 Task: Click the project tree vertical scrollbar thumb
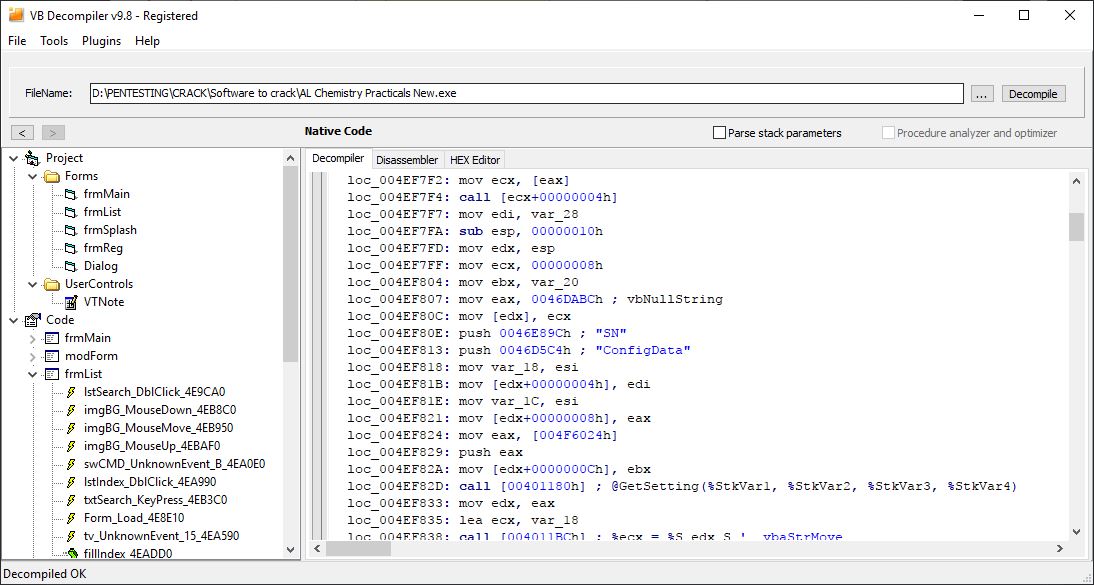click(291, 265)
